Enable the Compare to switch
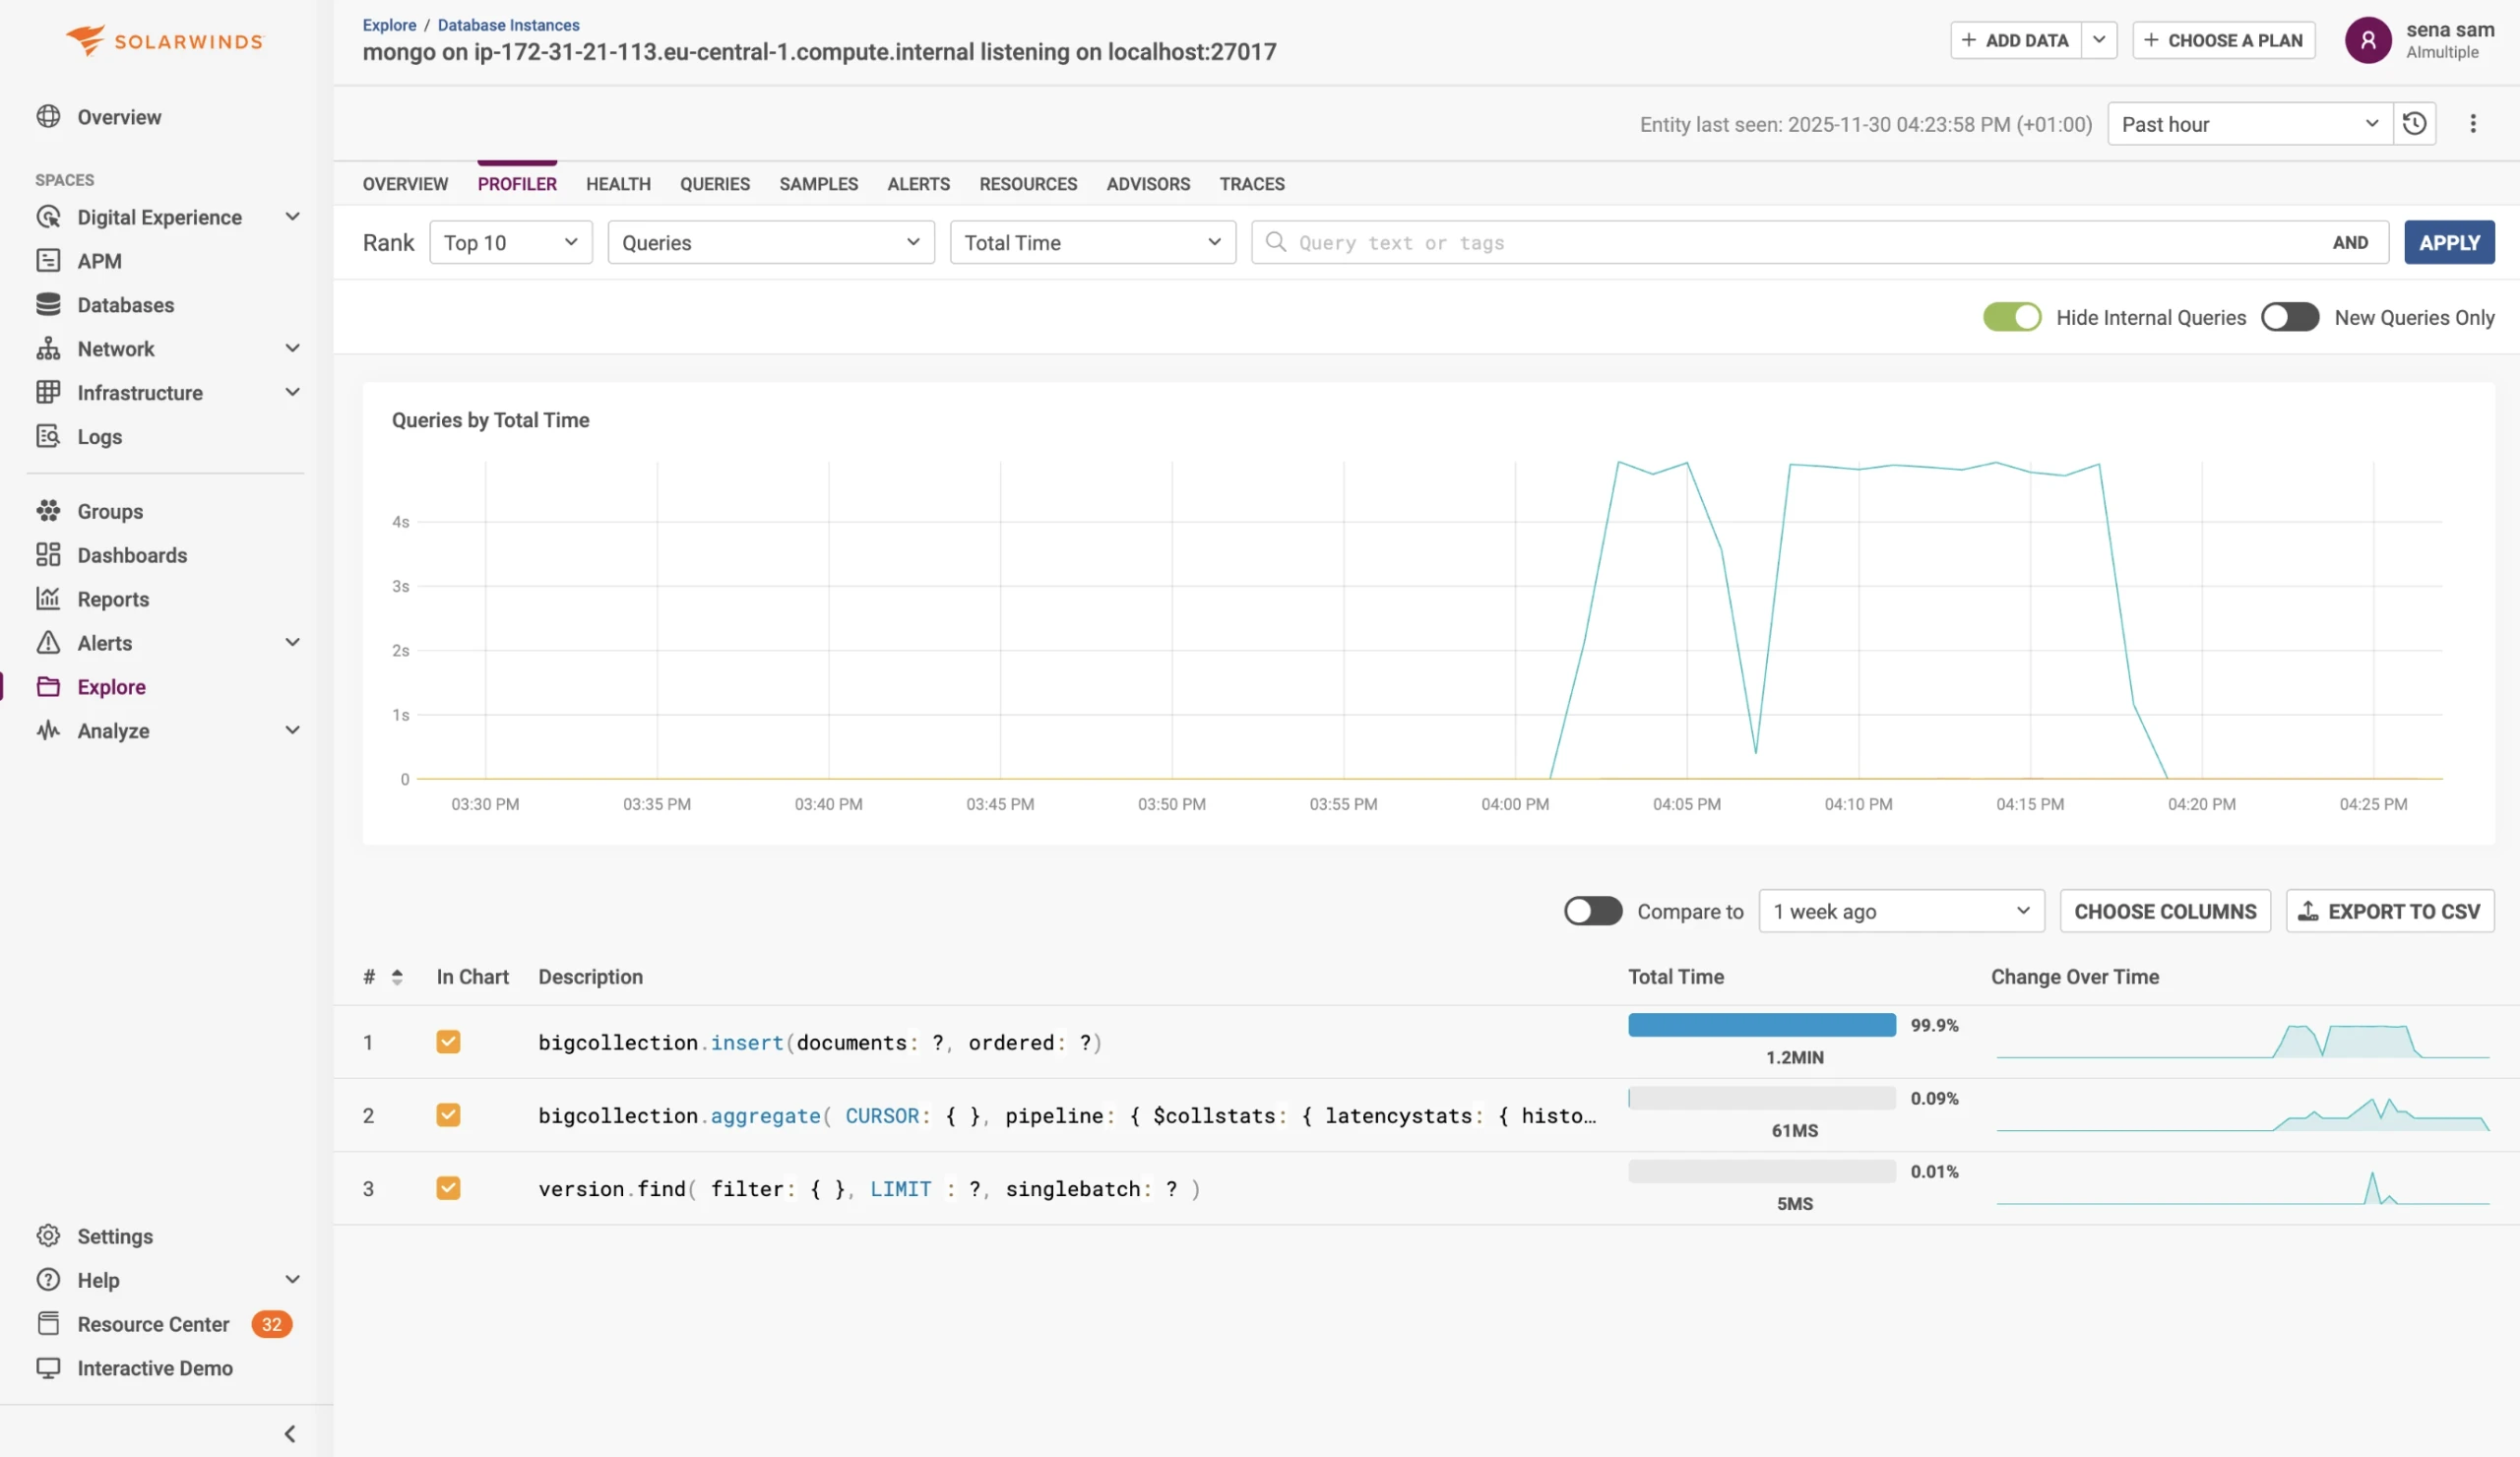This screenshot has width=2520, height=1457. click(x=1593, y=911)
